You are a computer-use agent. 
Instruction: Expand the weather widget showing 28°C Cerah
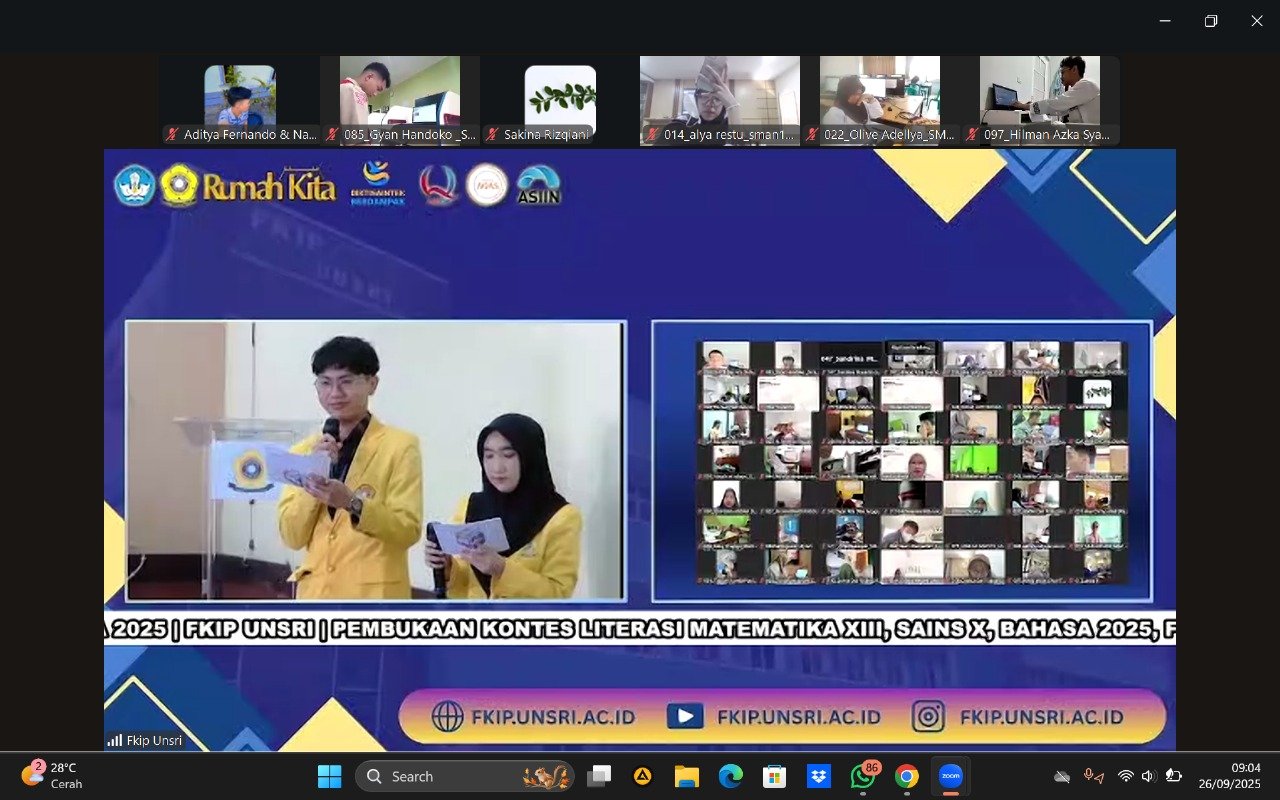pyautogui.click(x=52, y=776)
